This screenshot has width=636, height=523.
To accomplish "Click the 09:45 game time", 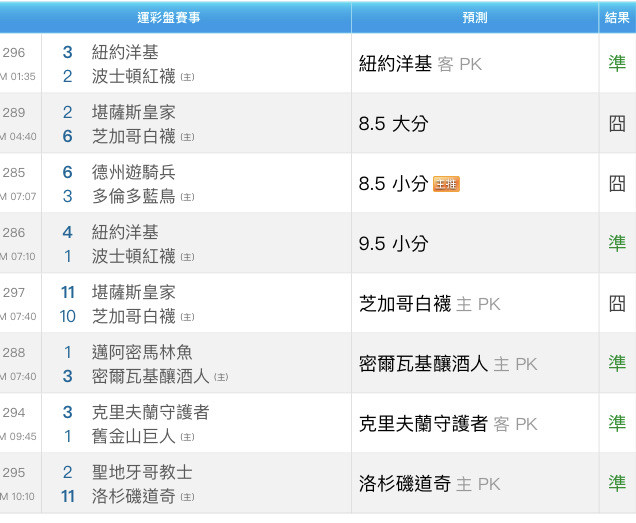I will (x=23, y=437).
